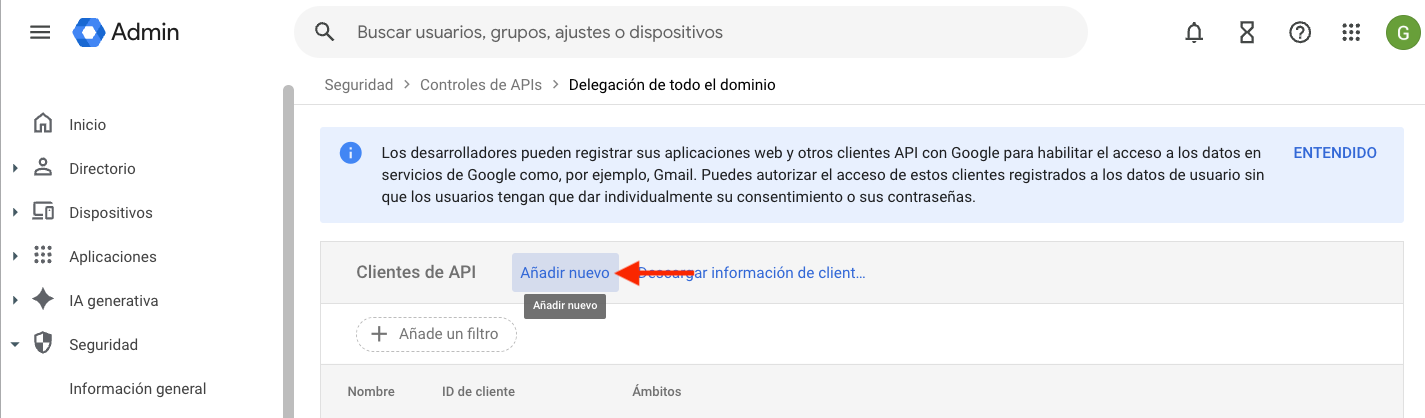Focus the search users and groups field
This screenshot has width=1425, height=418.
700,33
